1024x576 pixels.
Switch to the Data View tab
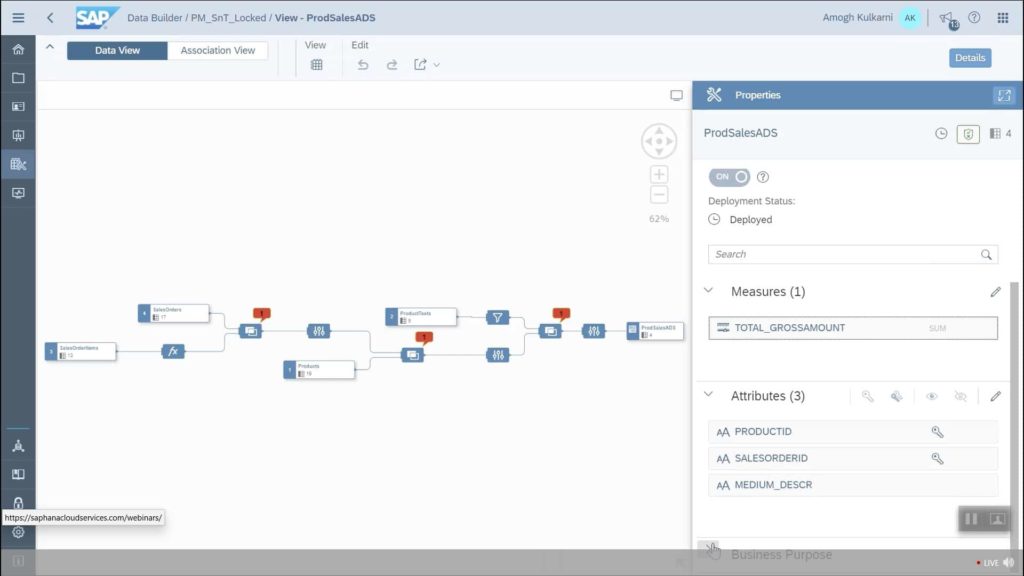[118, 50]
